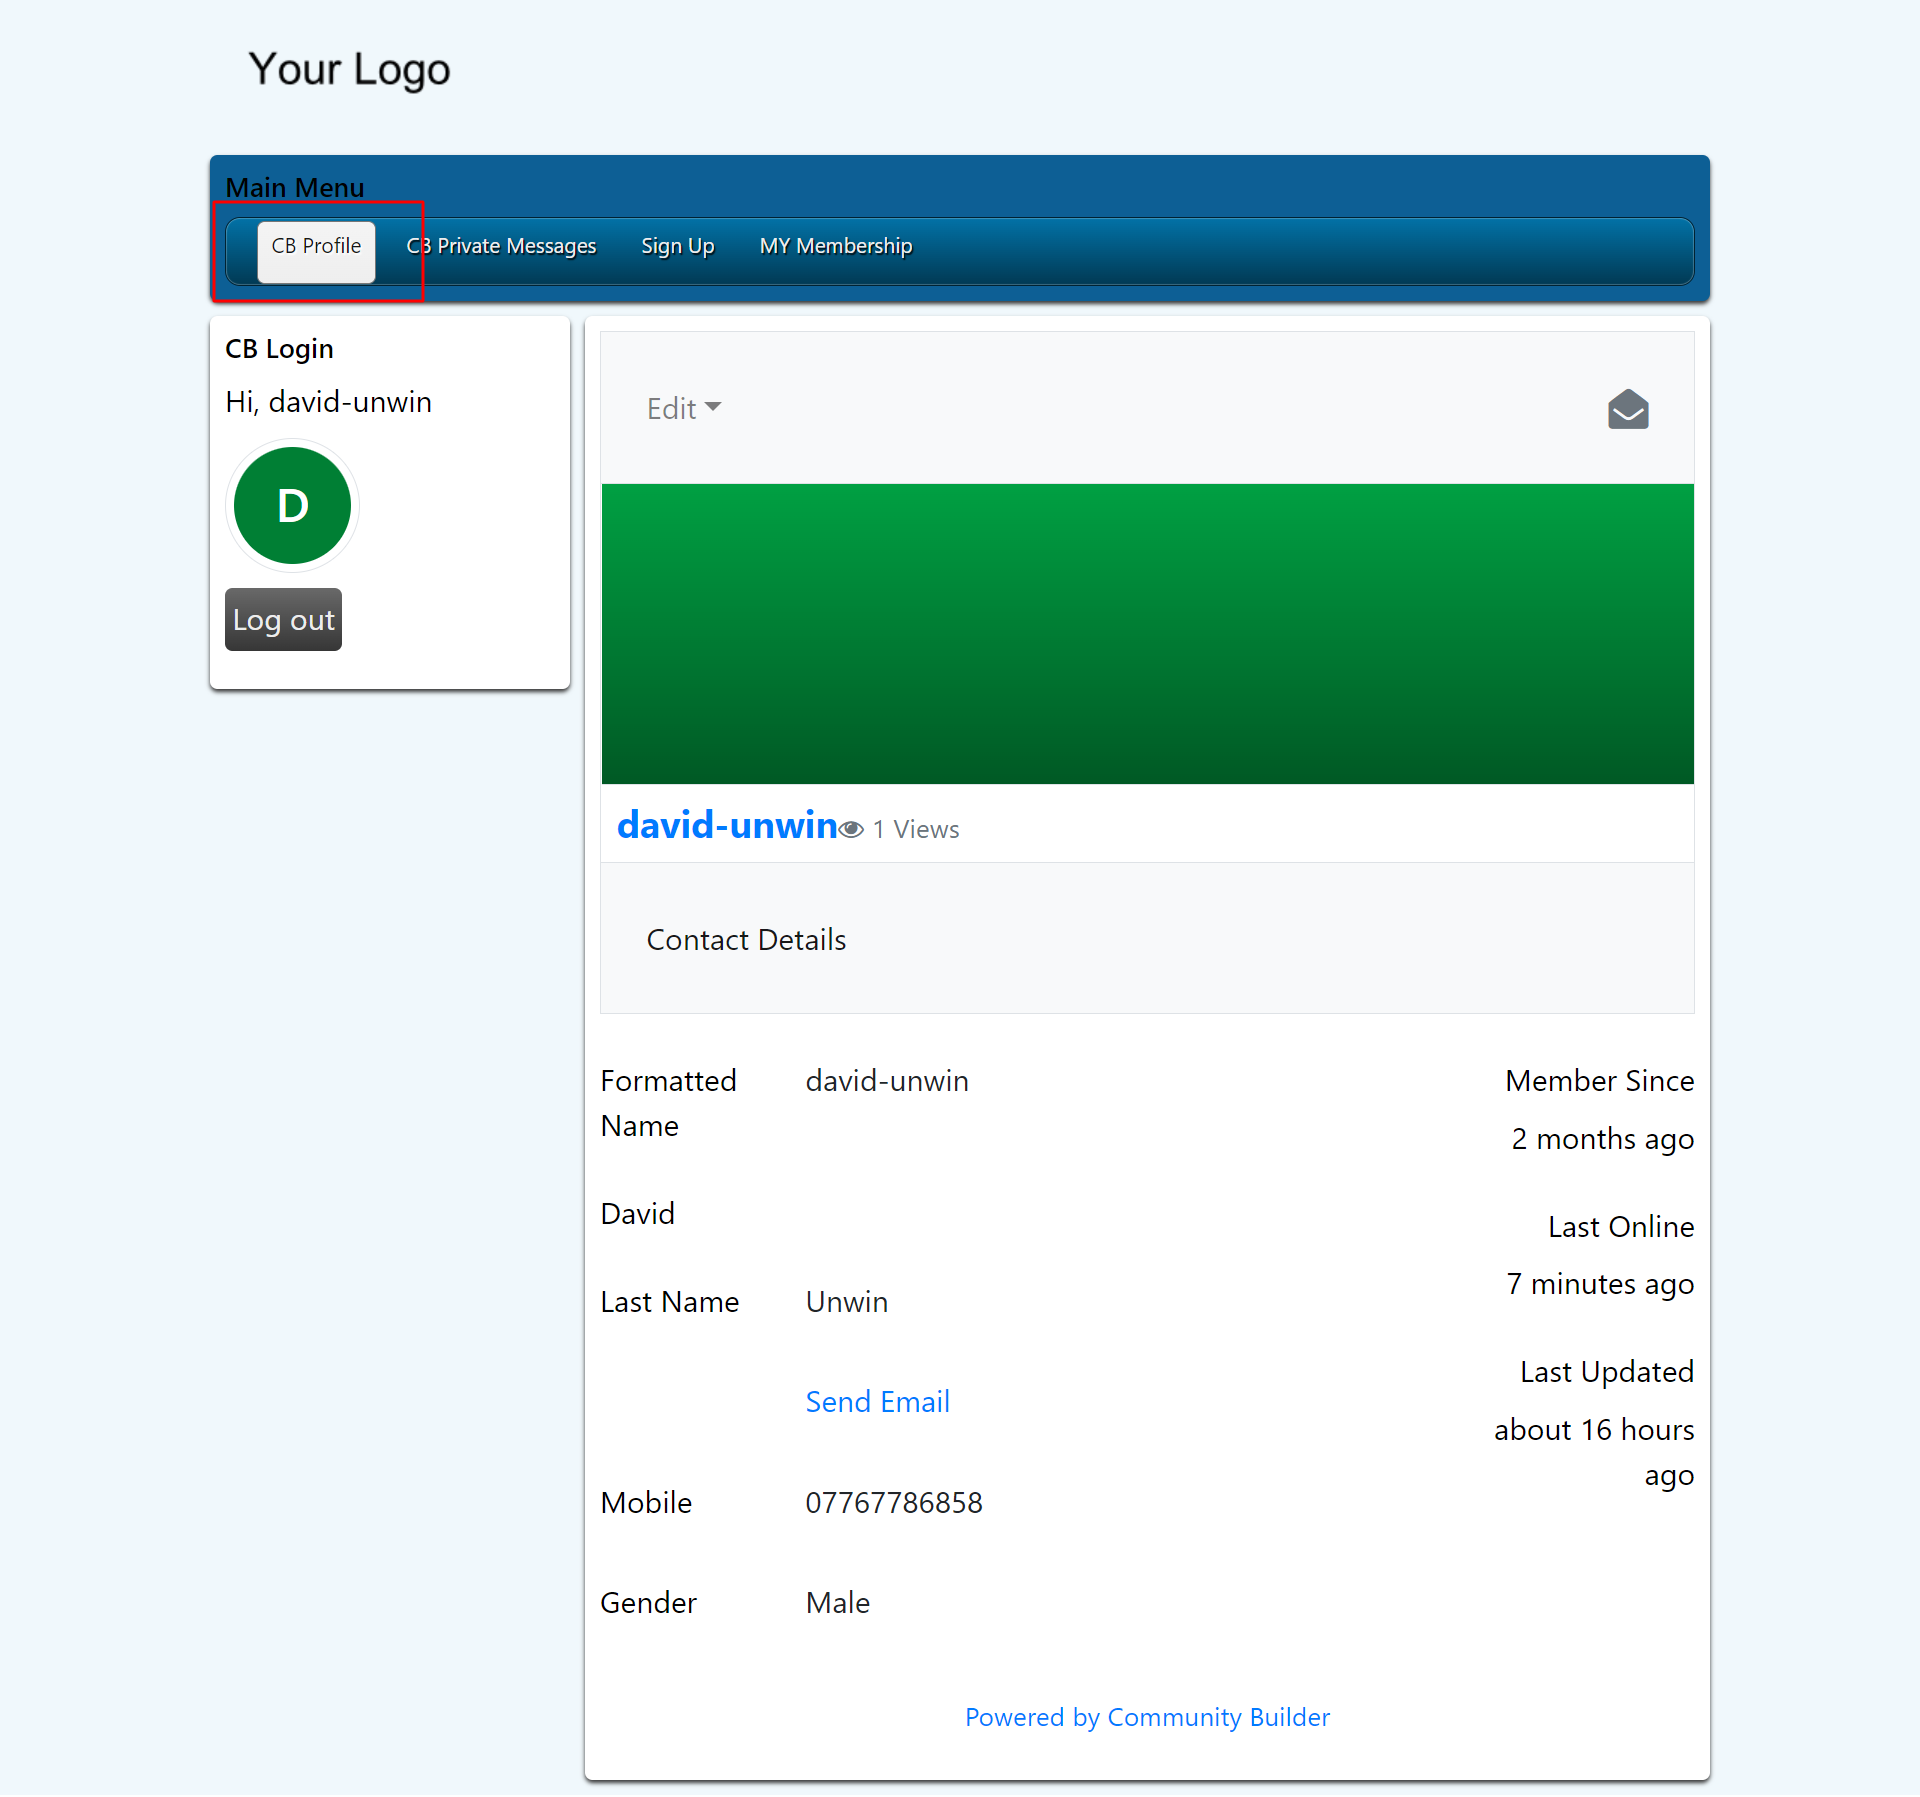Image resolution: width=1920 pixels, height=1797 pixels.
Task: Select the Contact Details tab
Action: point(747,940)
